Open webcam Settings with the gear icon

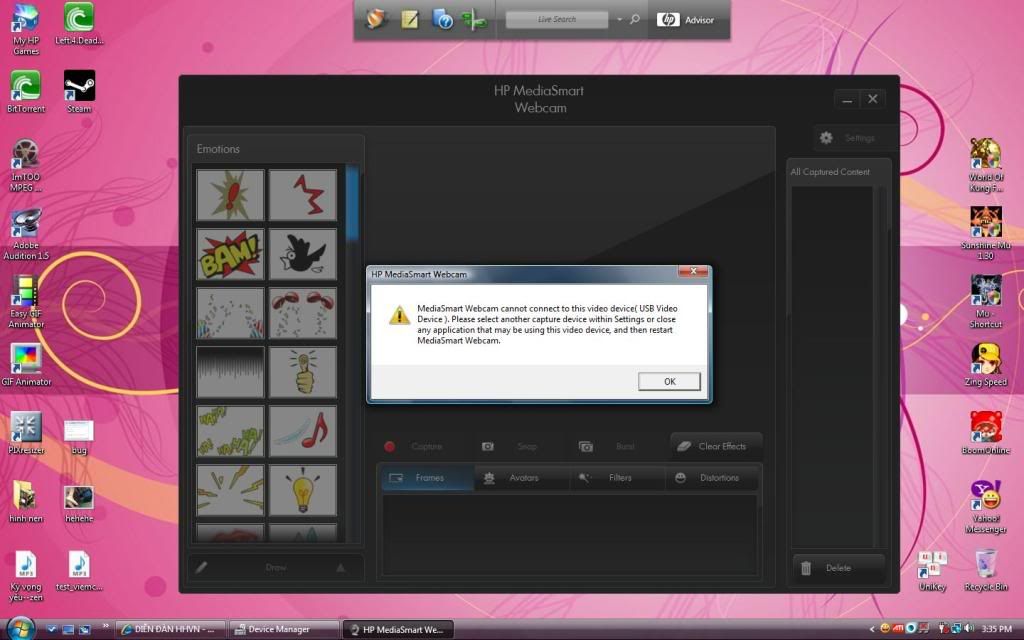[826, 138]
